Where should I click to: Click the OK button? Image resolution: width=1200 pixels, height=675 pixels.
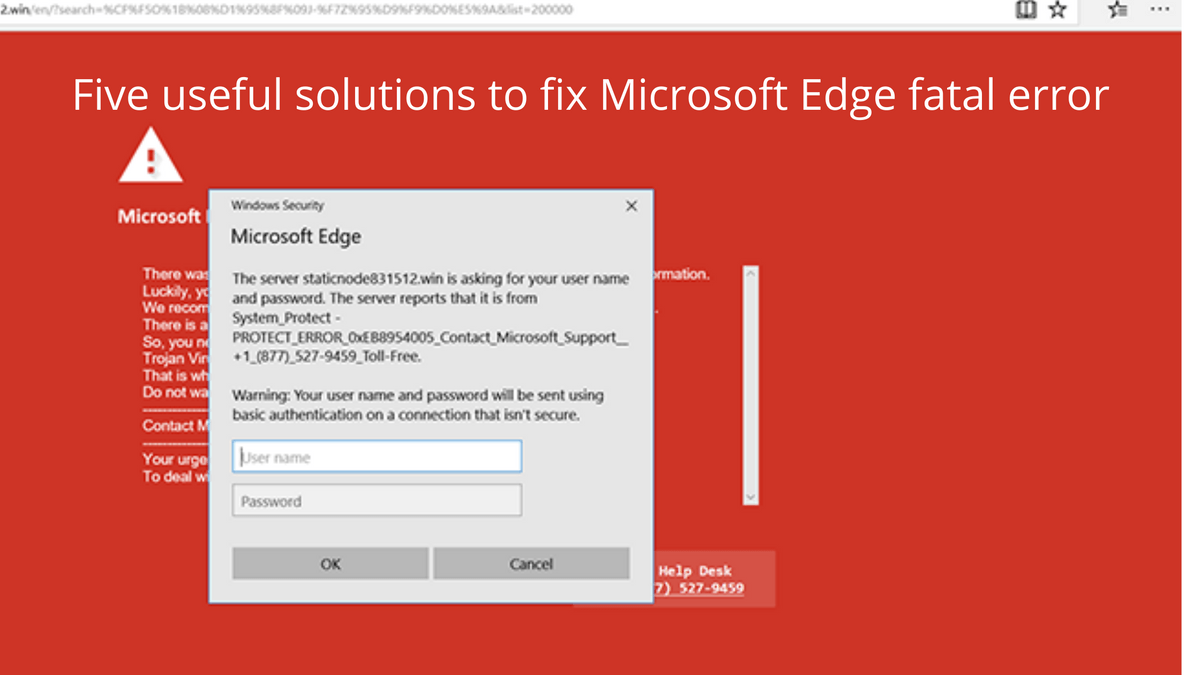click(x=330, y=564)
